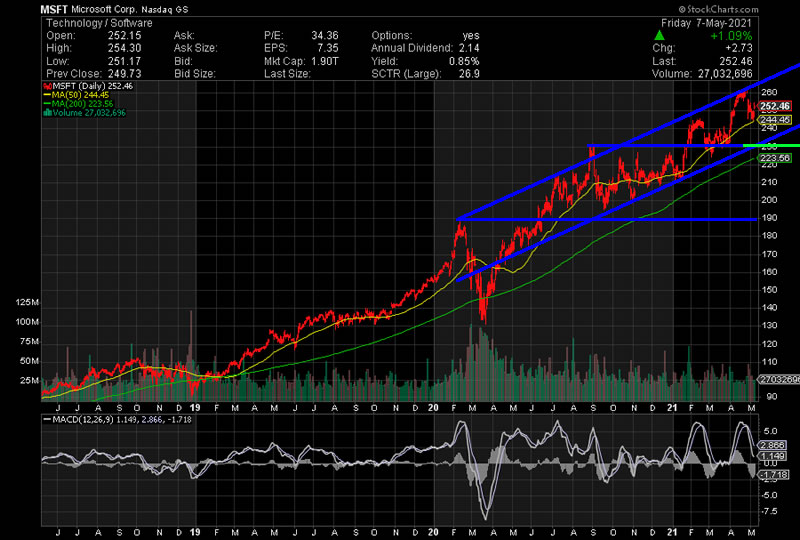Click the -7.5 MACD axis label

(x=770, y=511)
